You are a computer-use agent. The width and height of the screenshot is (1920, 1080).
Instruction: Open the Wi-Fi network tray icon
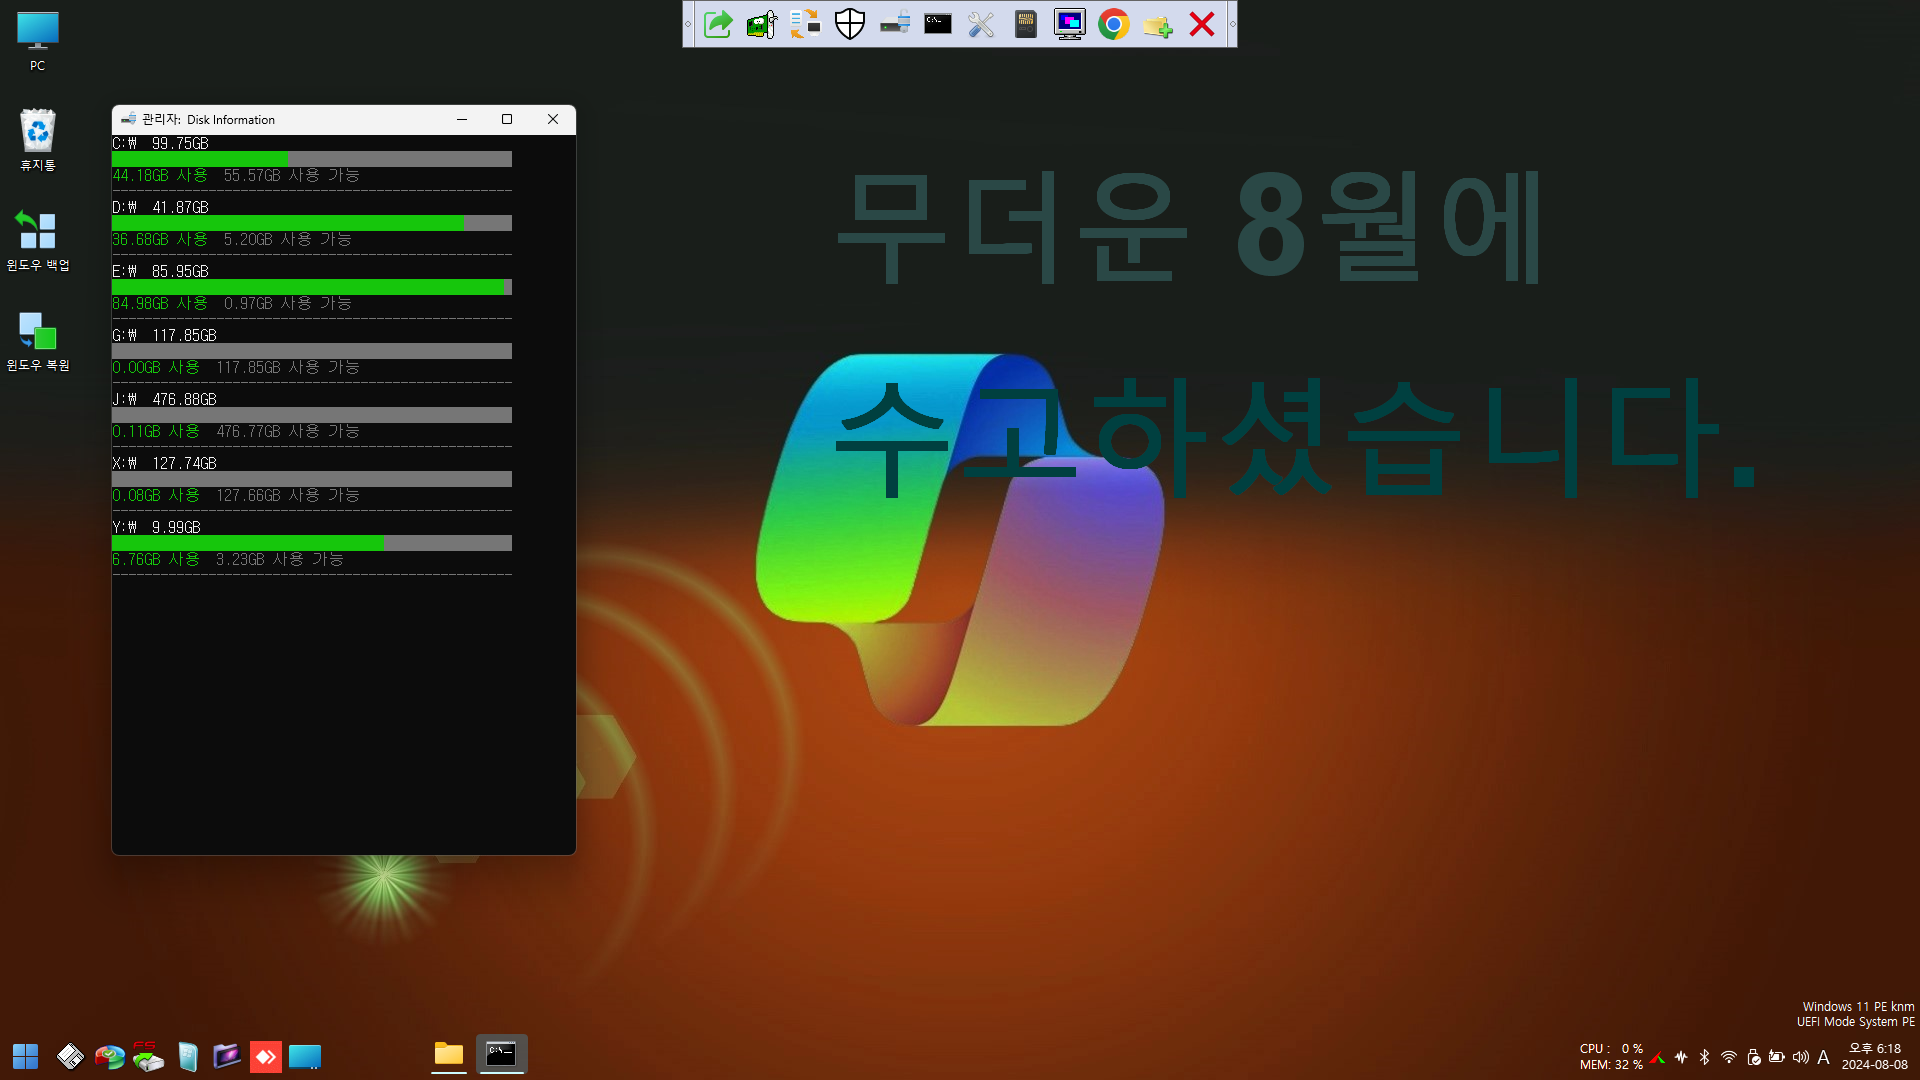[x=1729, y=1057]
